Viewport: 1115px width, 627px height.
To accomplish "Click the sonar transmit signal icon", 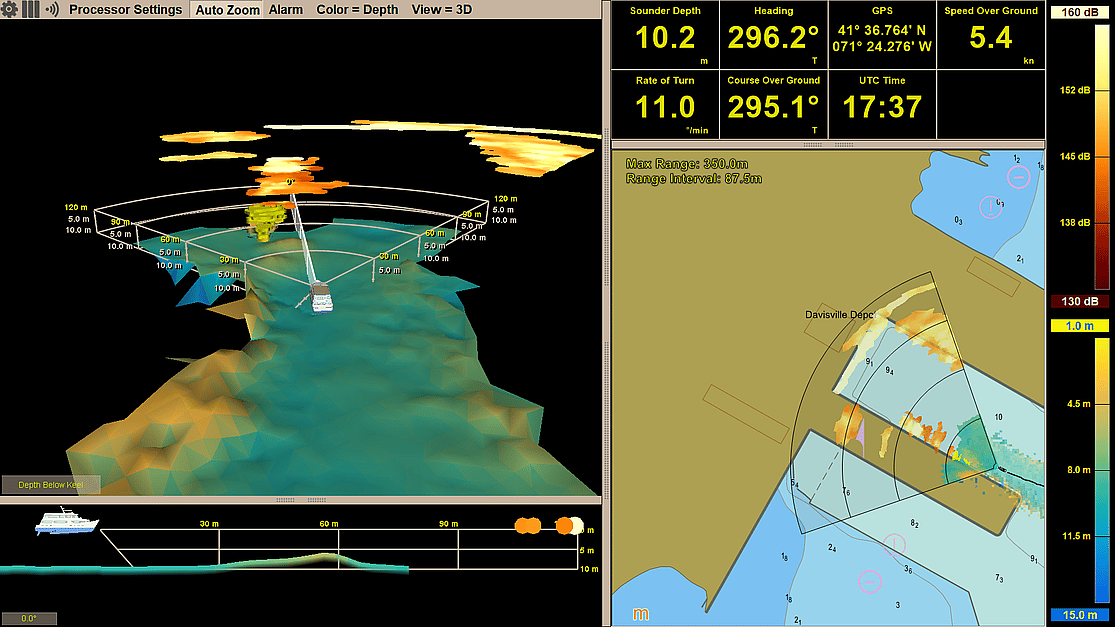I will pyautogui.click(x=51, y=10).
